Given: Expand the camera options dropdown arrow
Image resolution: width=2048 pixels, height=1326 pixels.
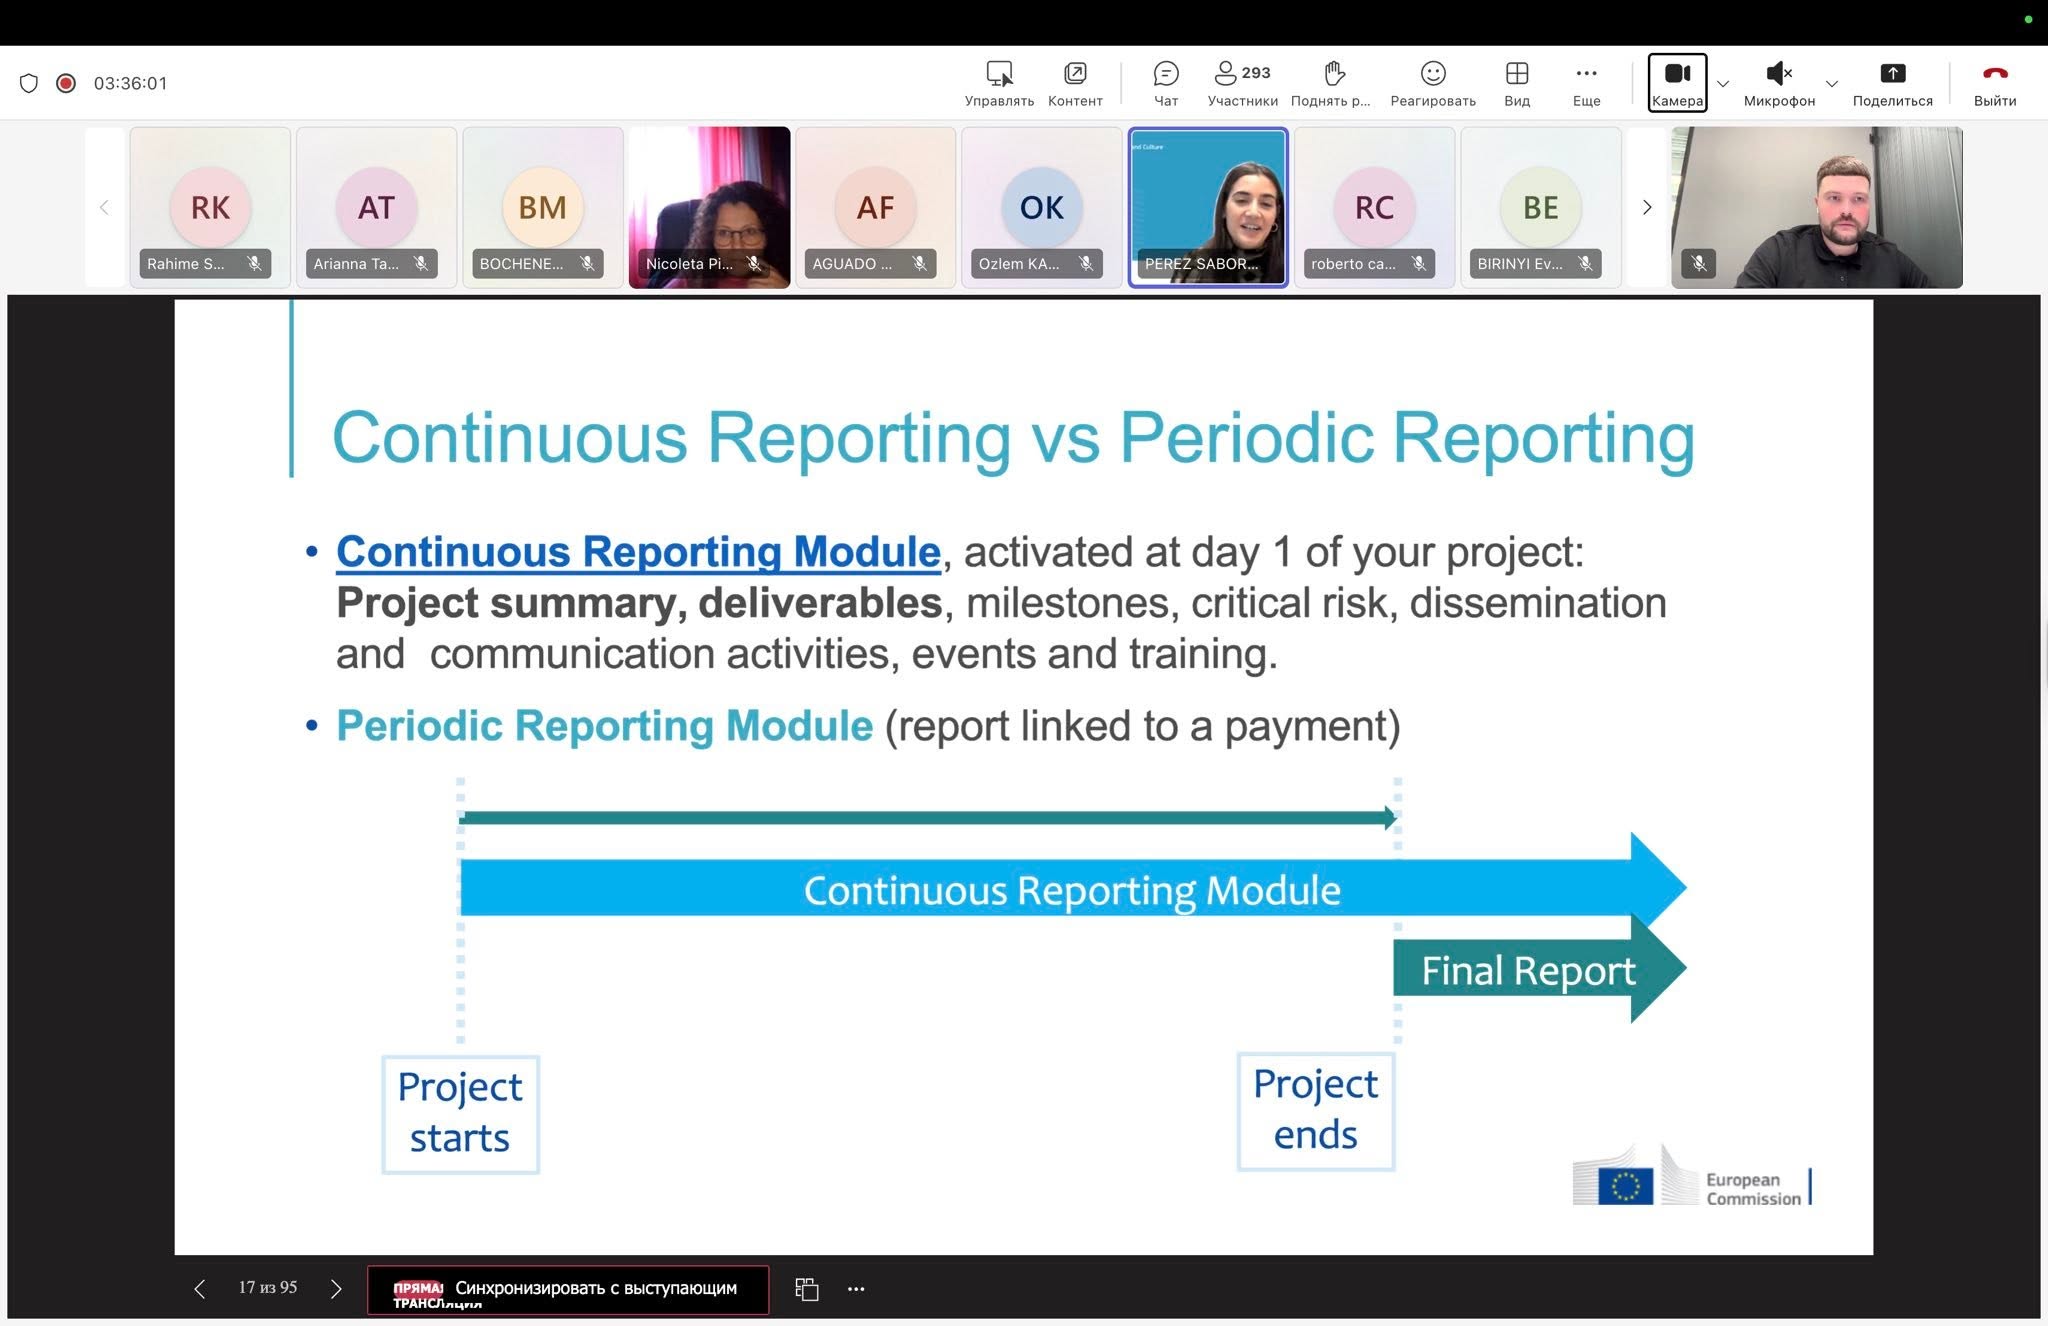Looking at the screenshot, I should tap(1723, 84).
